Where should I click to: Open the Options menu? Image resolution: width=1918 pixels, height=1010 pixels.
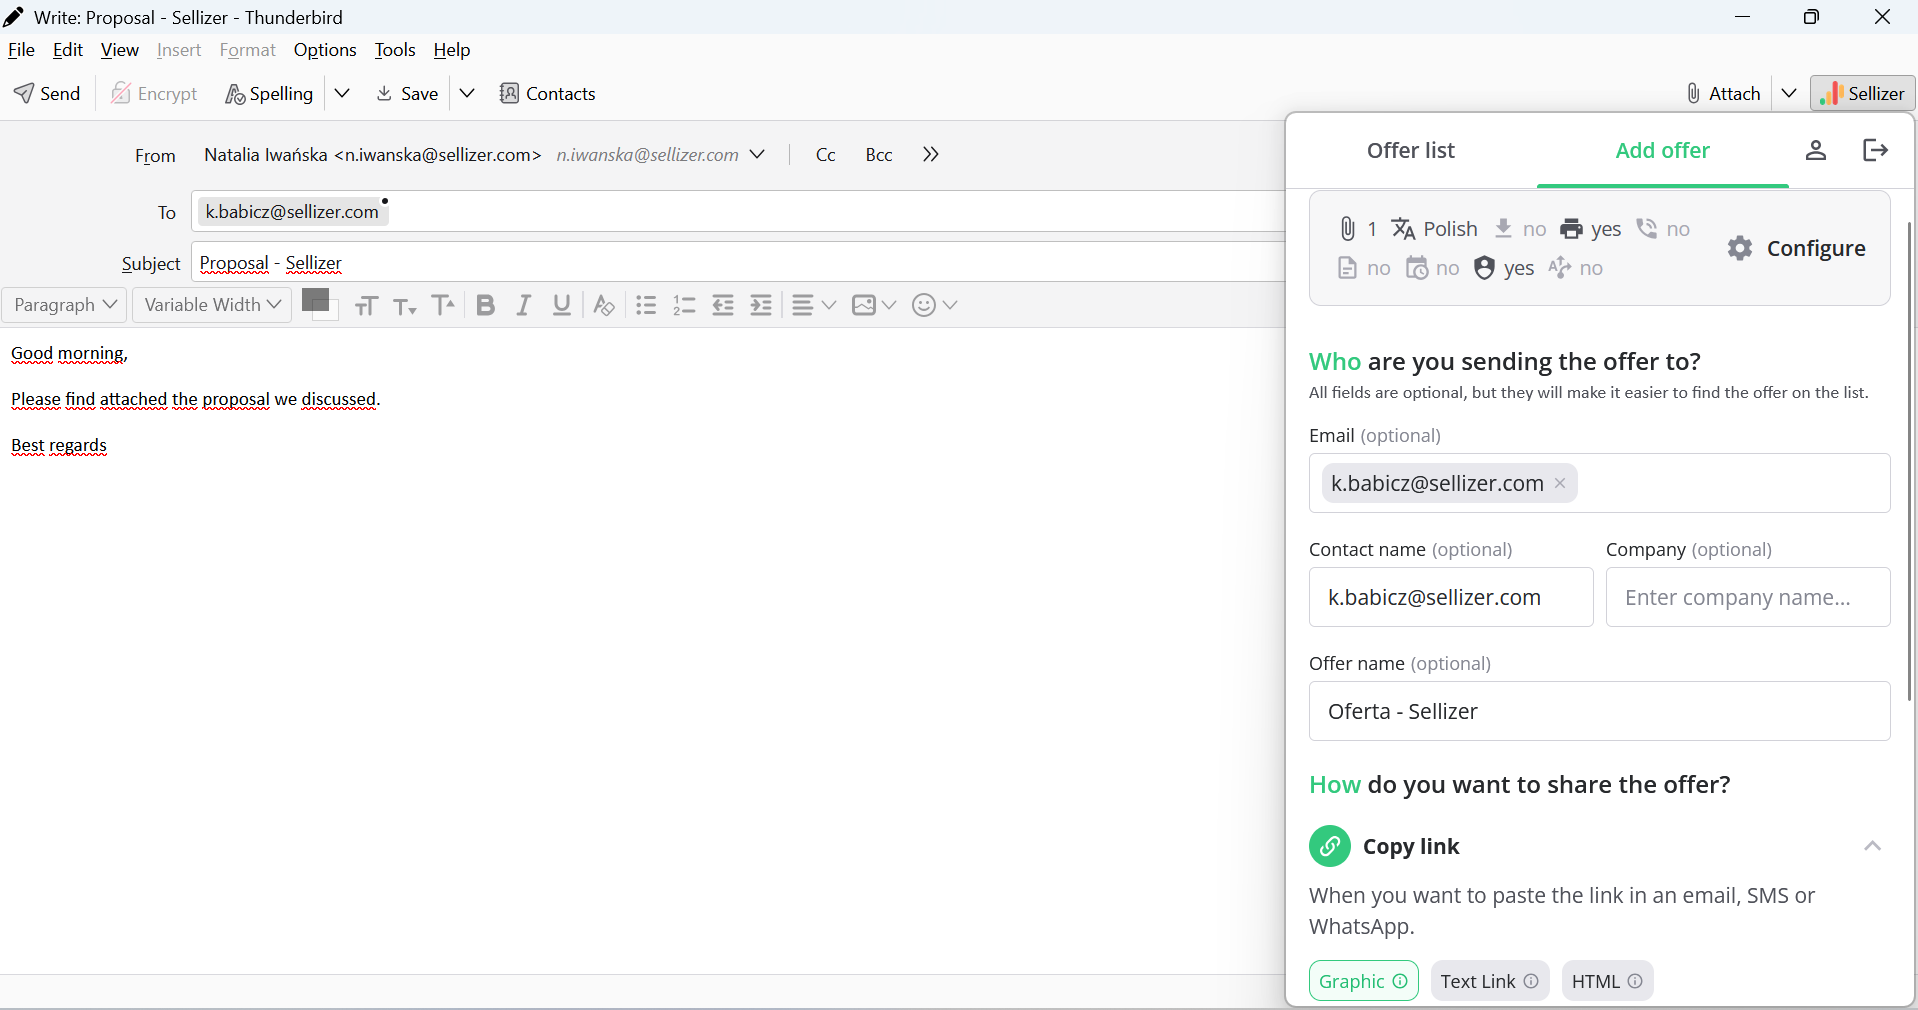tap(325, 50)
